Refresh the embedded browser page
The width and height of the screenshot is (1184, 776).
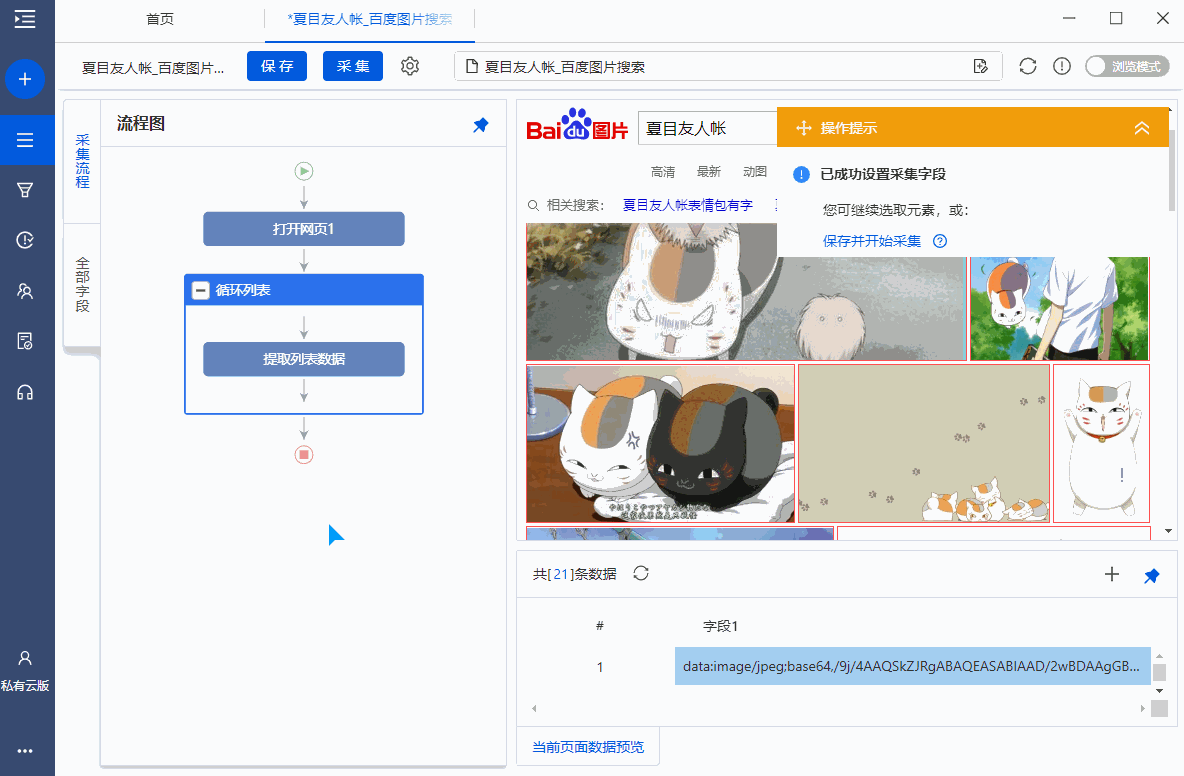(x=1028, y=66)
